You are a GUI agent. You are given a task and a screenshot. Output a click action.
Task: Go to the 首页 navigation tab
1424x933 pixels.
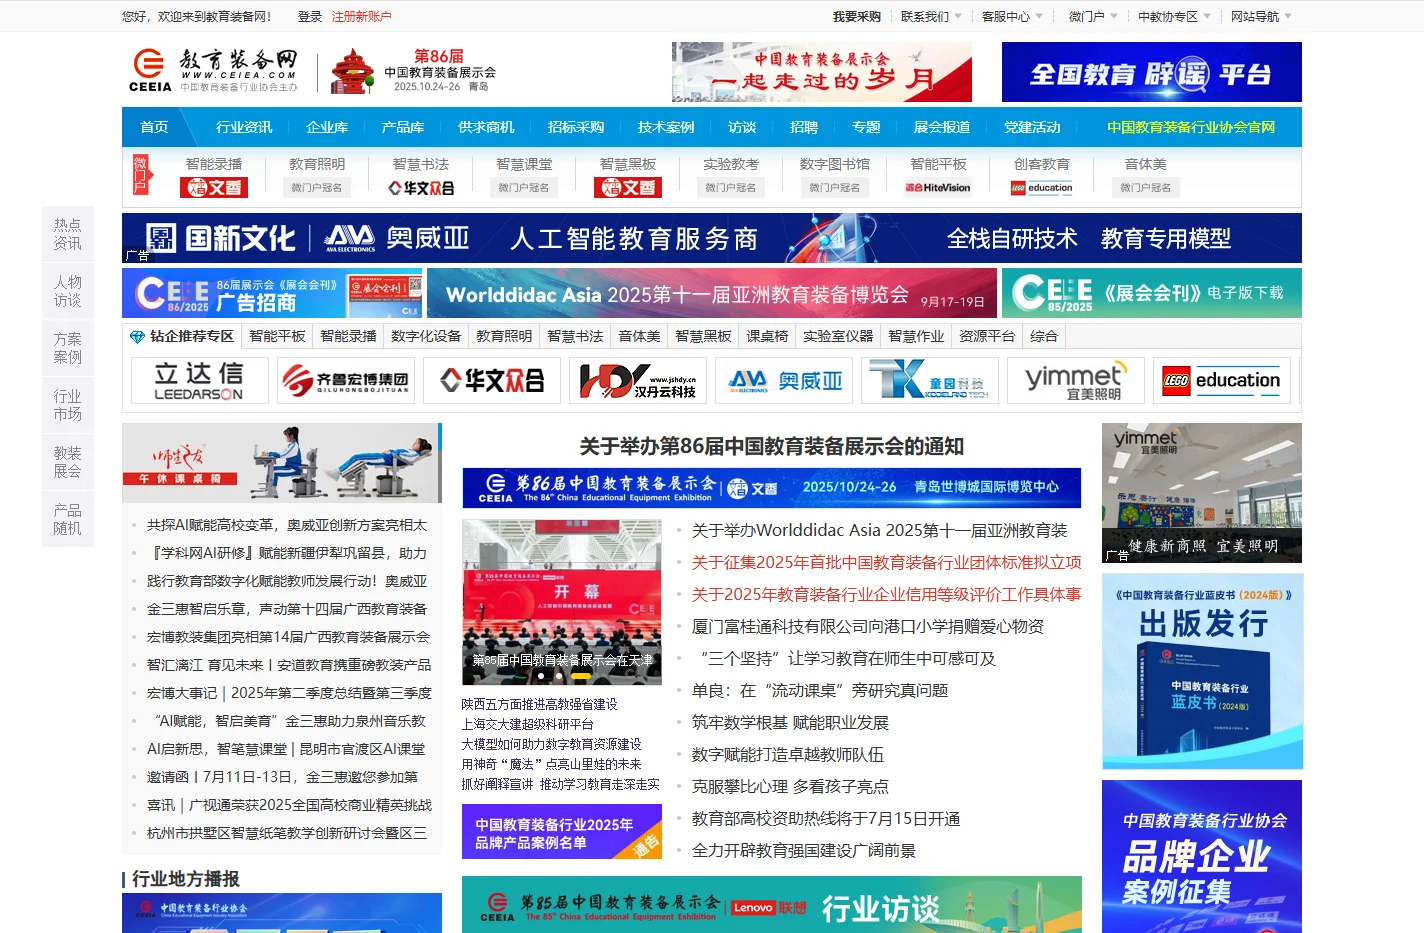[154, 127]
